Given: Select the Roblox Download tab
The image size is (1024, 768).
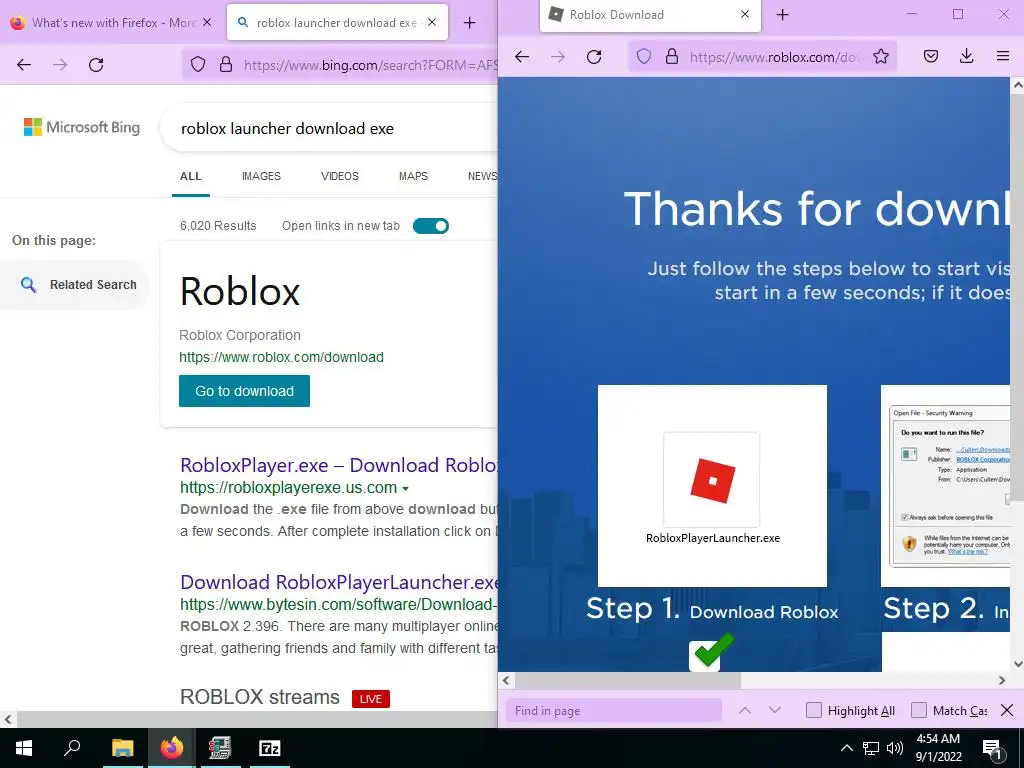Looking at the screenshot, I should (x=650, y=14).
